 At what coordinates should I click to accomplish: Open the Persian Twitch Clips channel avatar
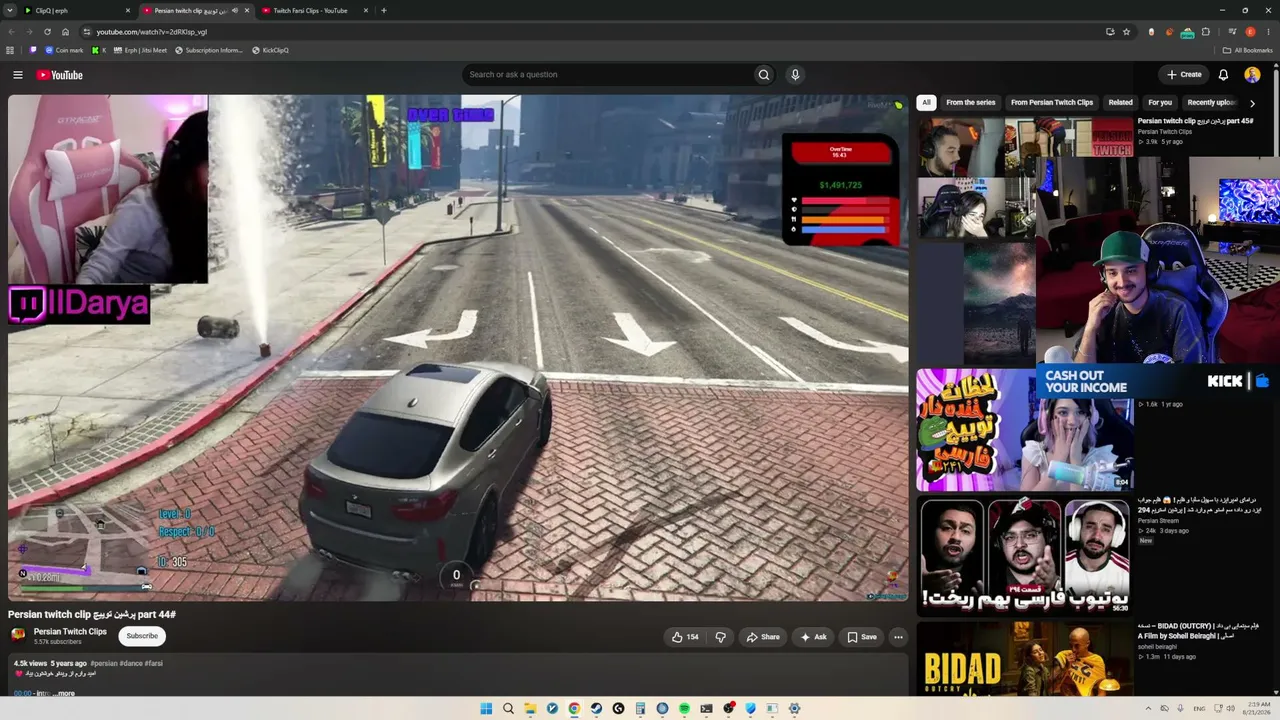(x=18, y=635)
